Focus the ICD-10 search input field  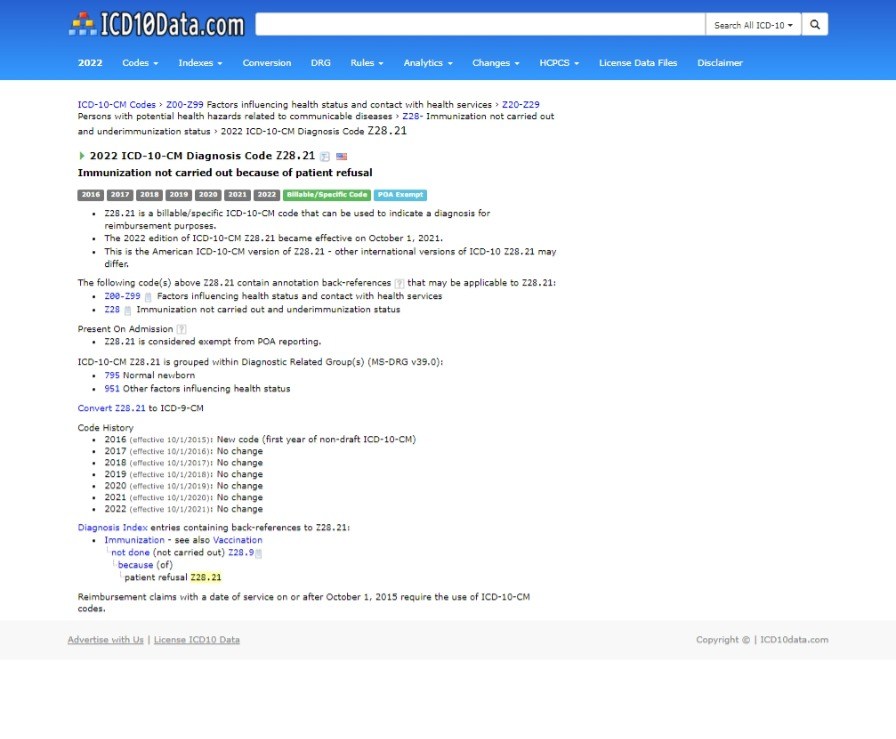tap(480, 25)
